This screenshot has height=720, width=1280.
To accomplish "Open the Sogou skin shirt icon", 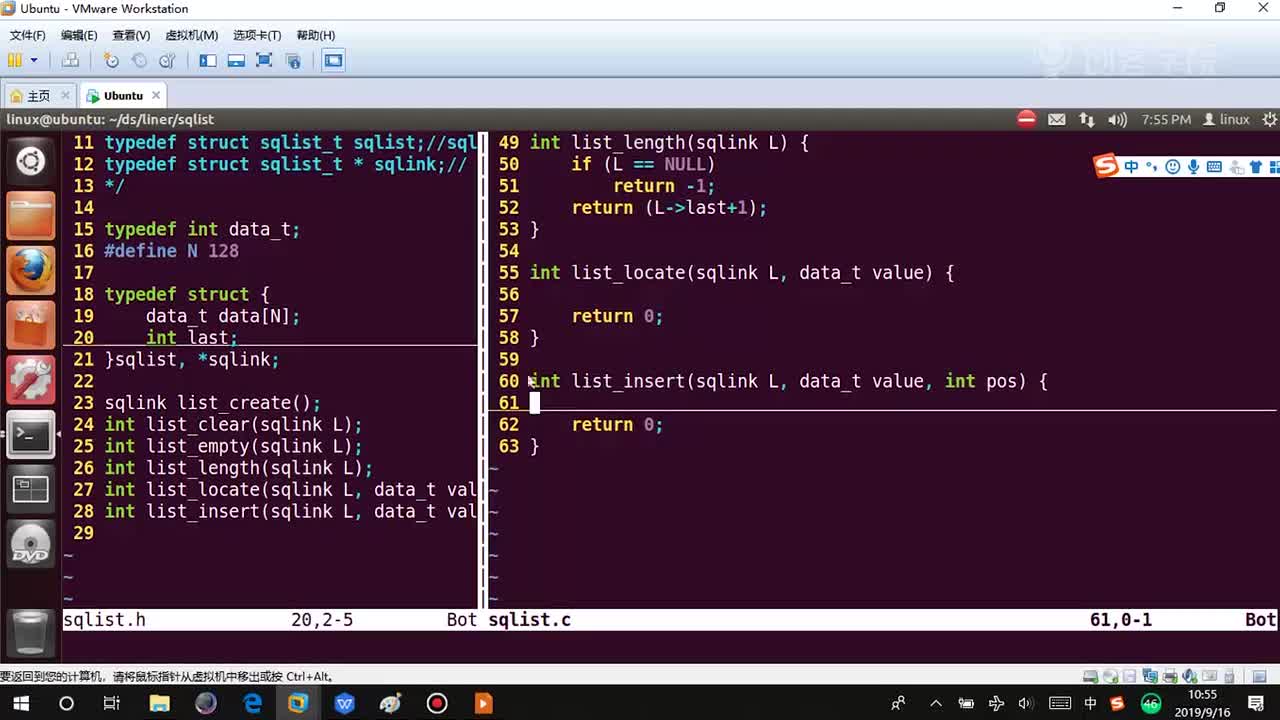I will click(1255, 167).
